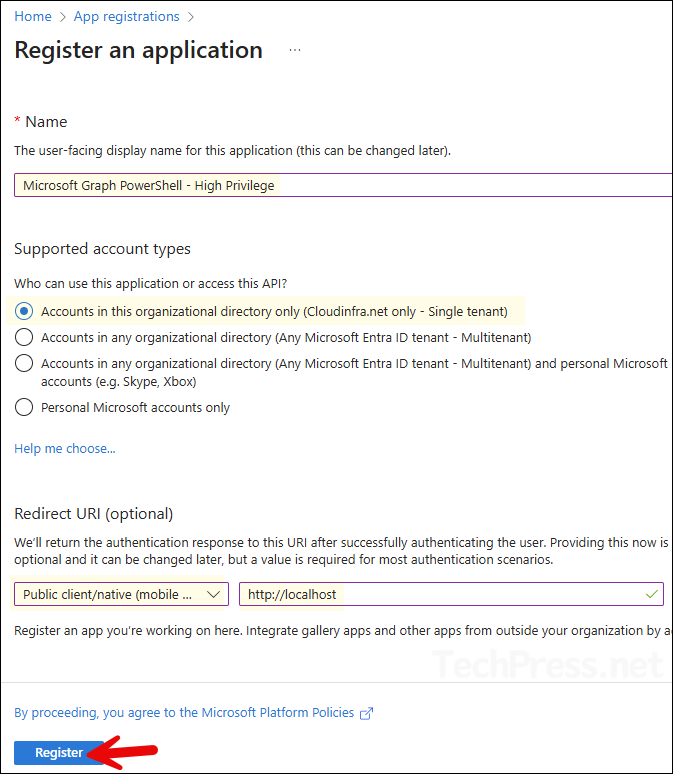Open the 'Help me choose...' link

[65, 448]
